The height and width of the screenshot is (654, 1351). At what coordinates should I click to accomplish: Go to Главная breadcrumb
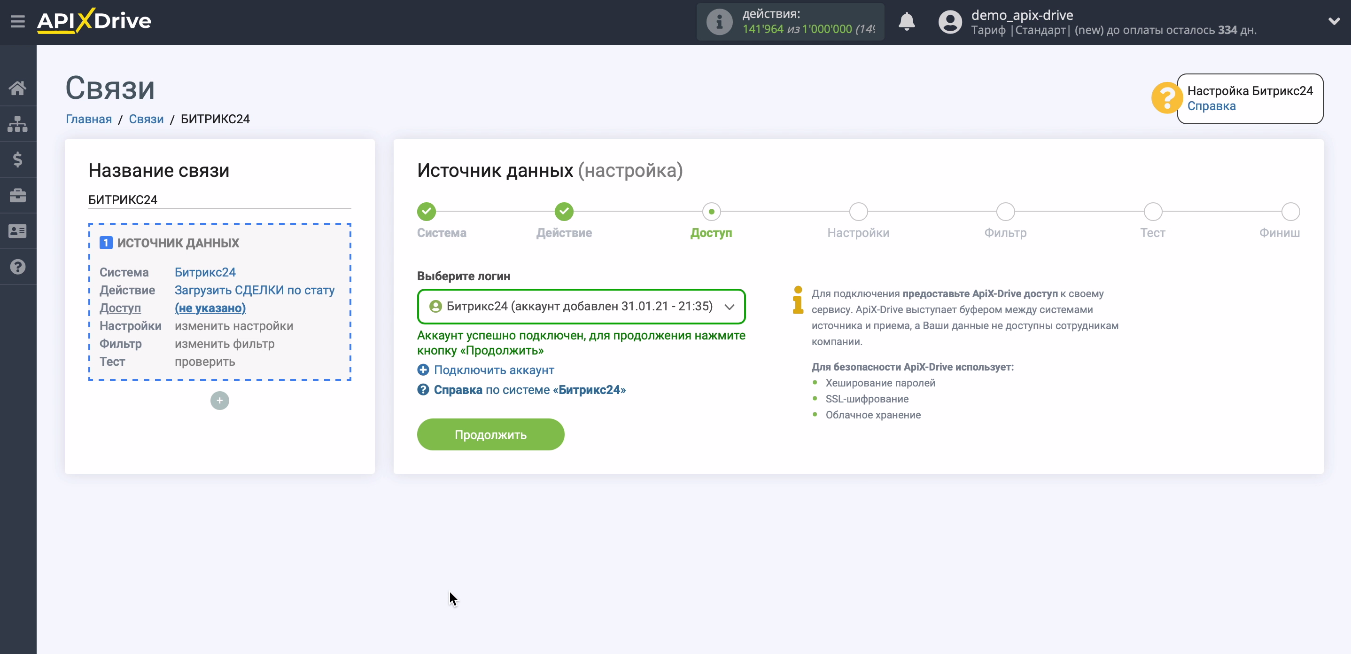[x=89, y=119]
